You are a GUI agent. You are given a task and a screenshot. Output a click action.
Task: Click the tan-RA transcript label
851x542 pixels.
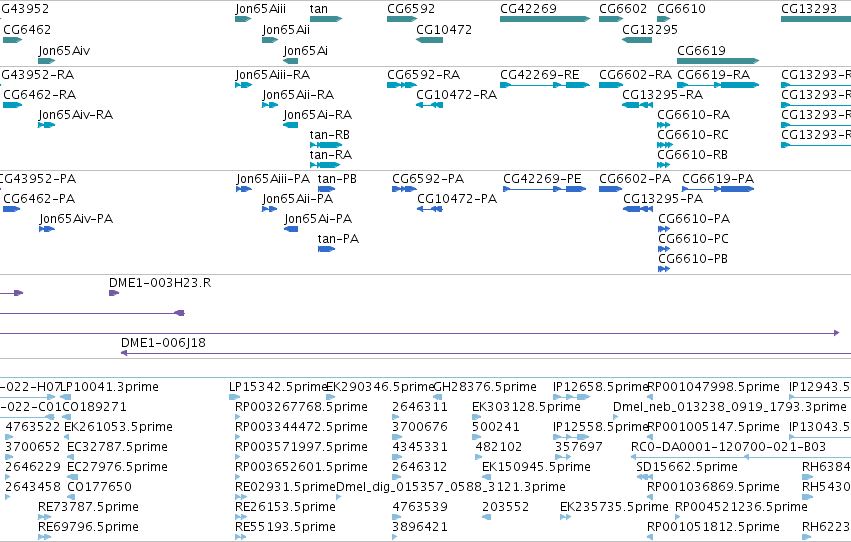[331, 155]
